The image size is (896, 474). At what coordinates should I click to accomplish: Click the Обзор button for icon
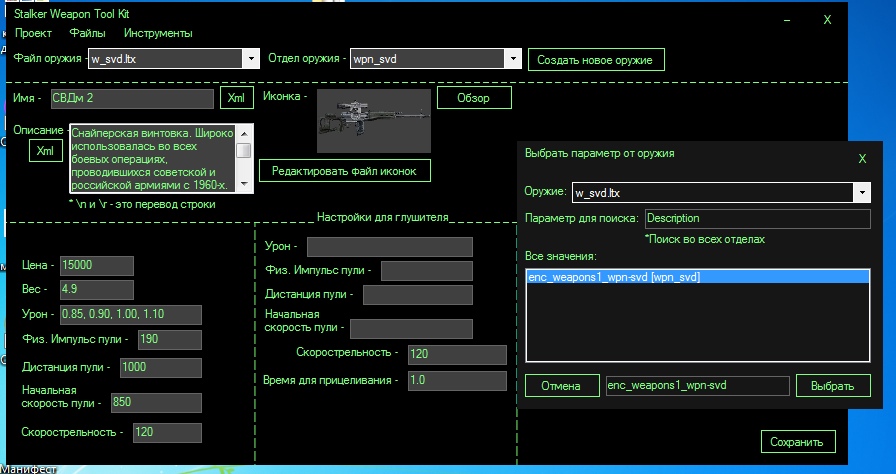click(474, 98)
